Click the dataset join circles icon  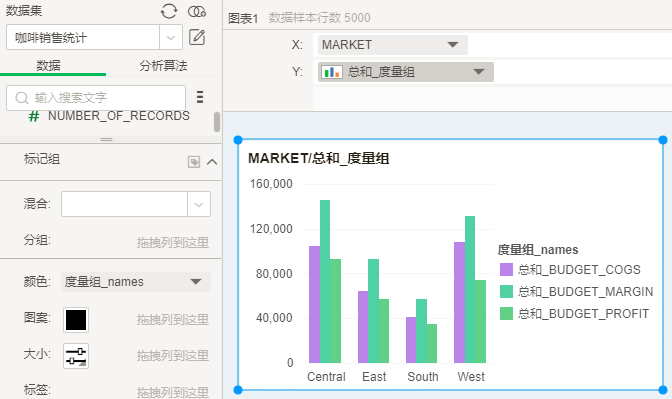coord(197,12)
